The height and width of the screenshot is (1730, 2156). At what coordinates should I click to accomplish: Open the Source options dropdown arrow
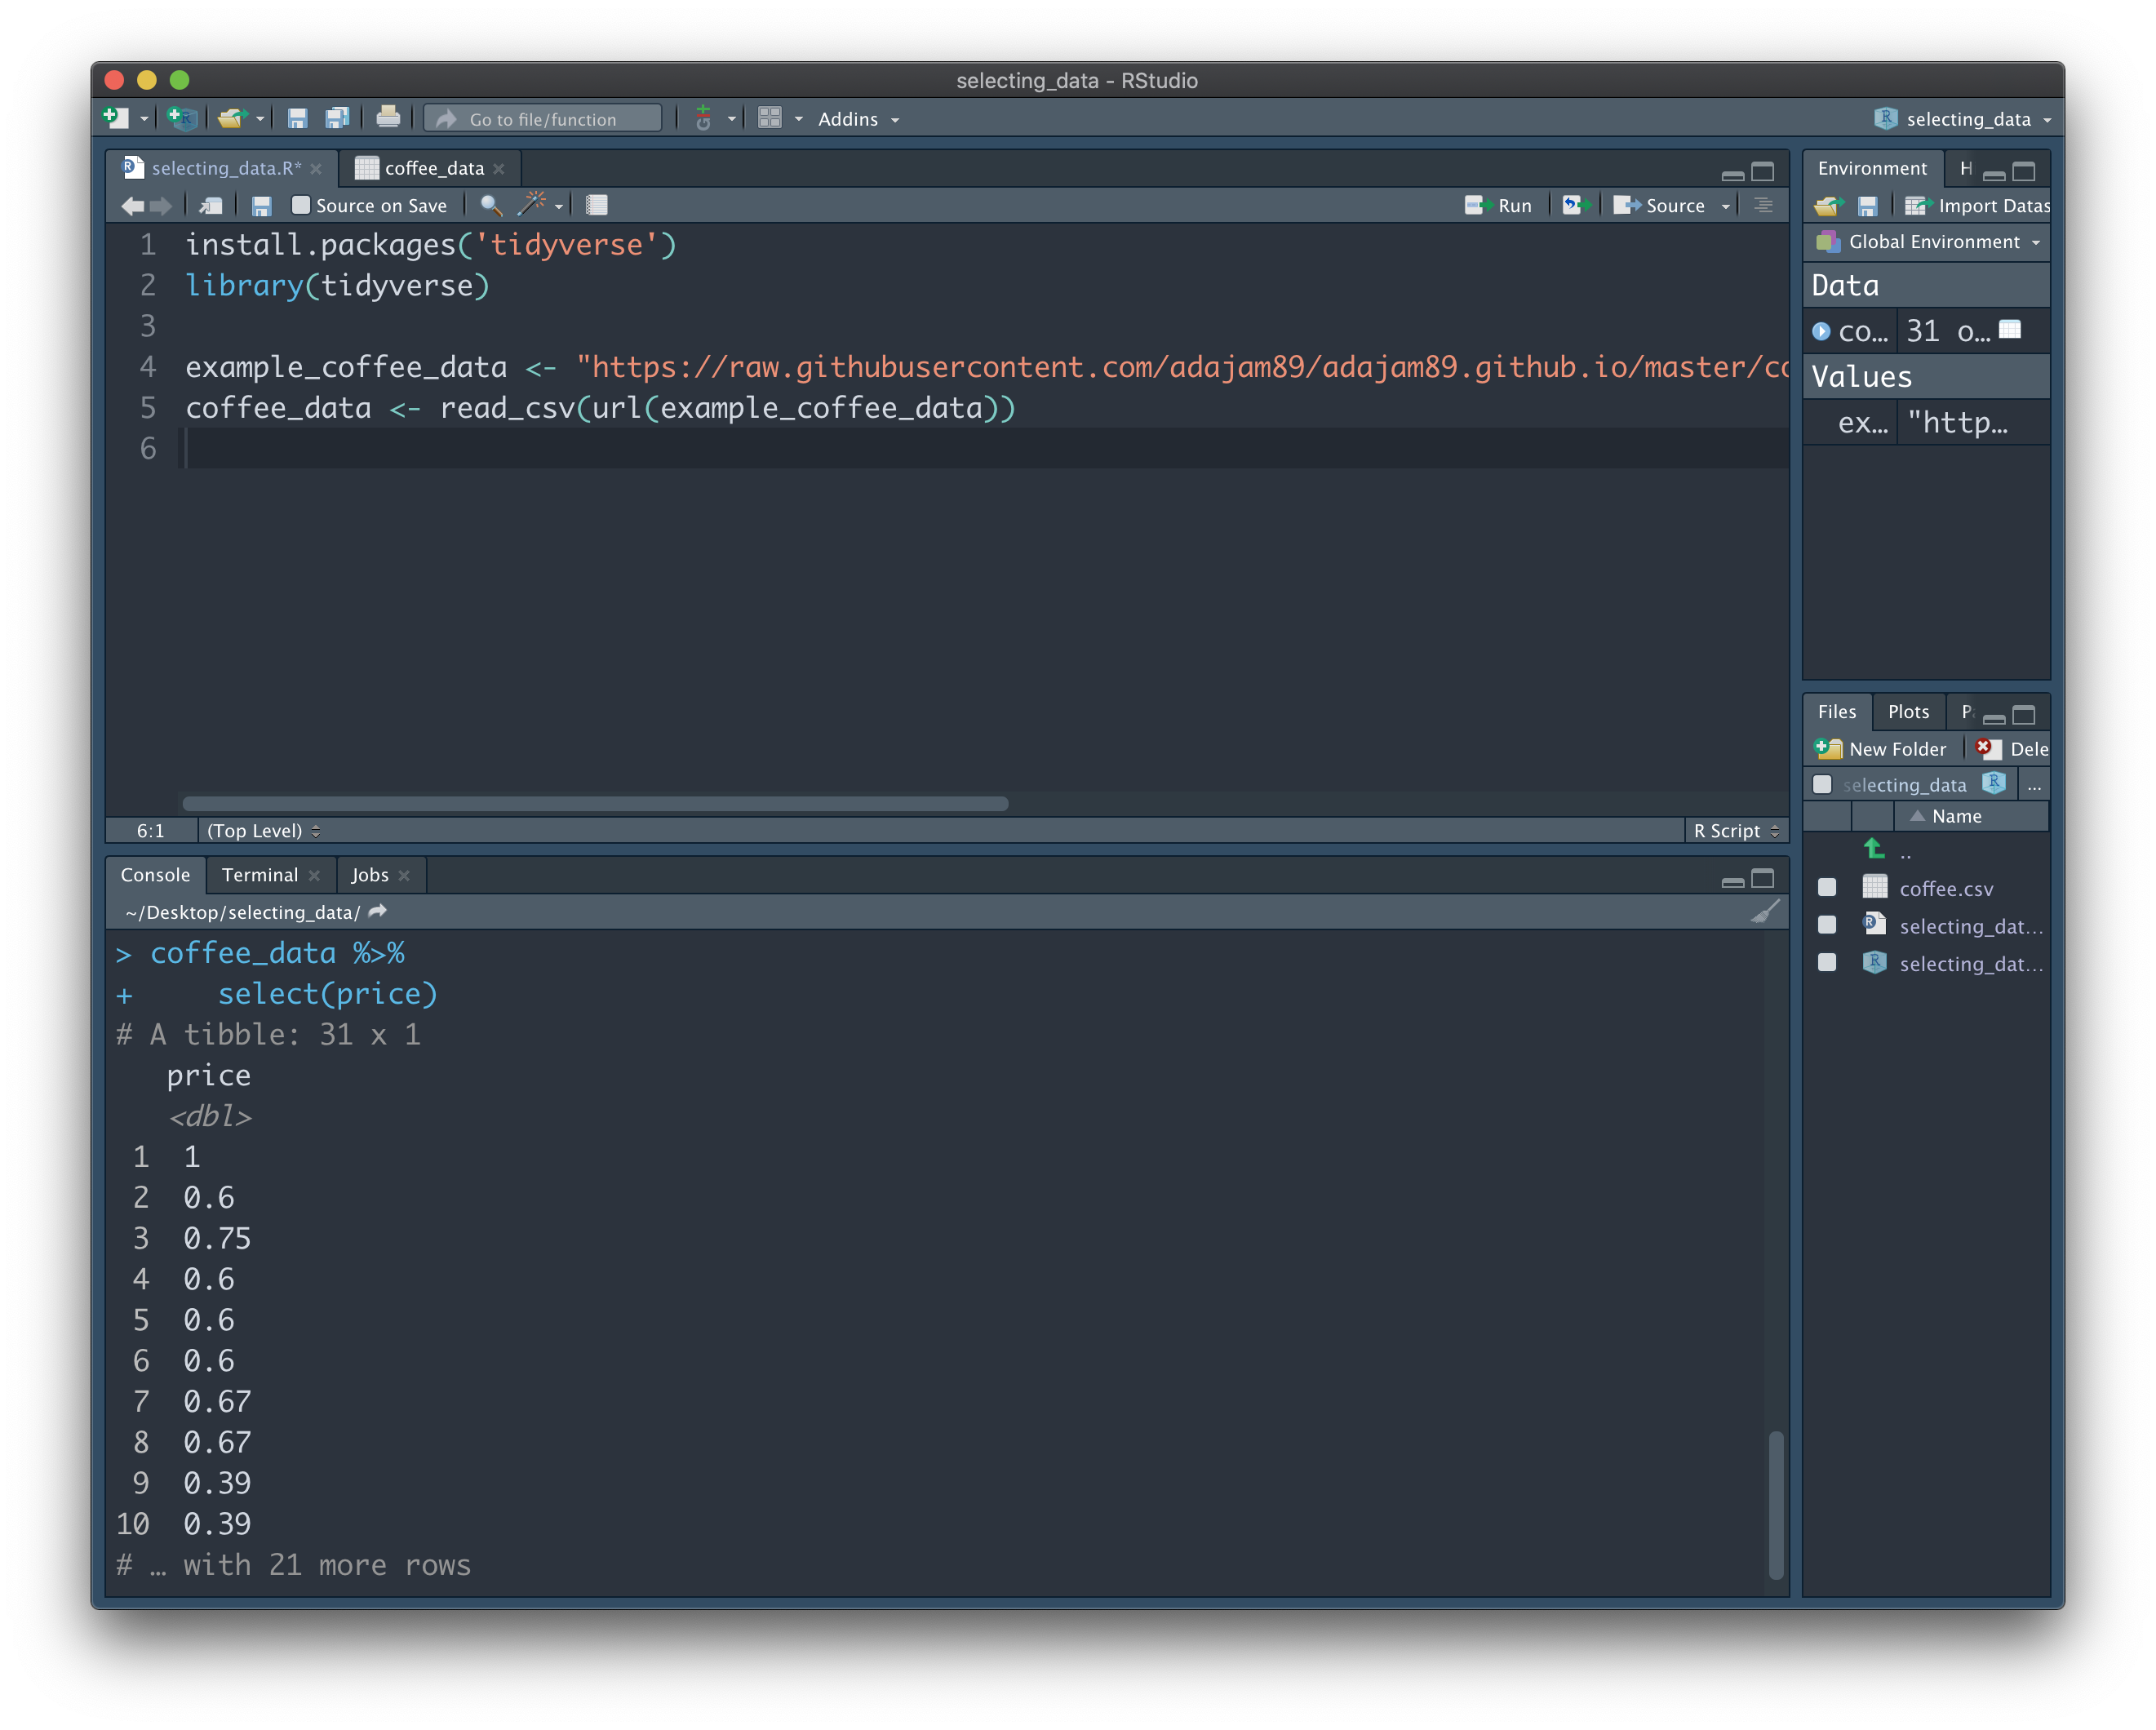click(1725, 206)
